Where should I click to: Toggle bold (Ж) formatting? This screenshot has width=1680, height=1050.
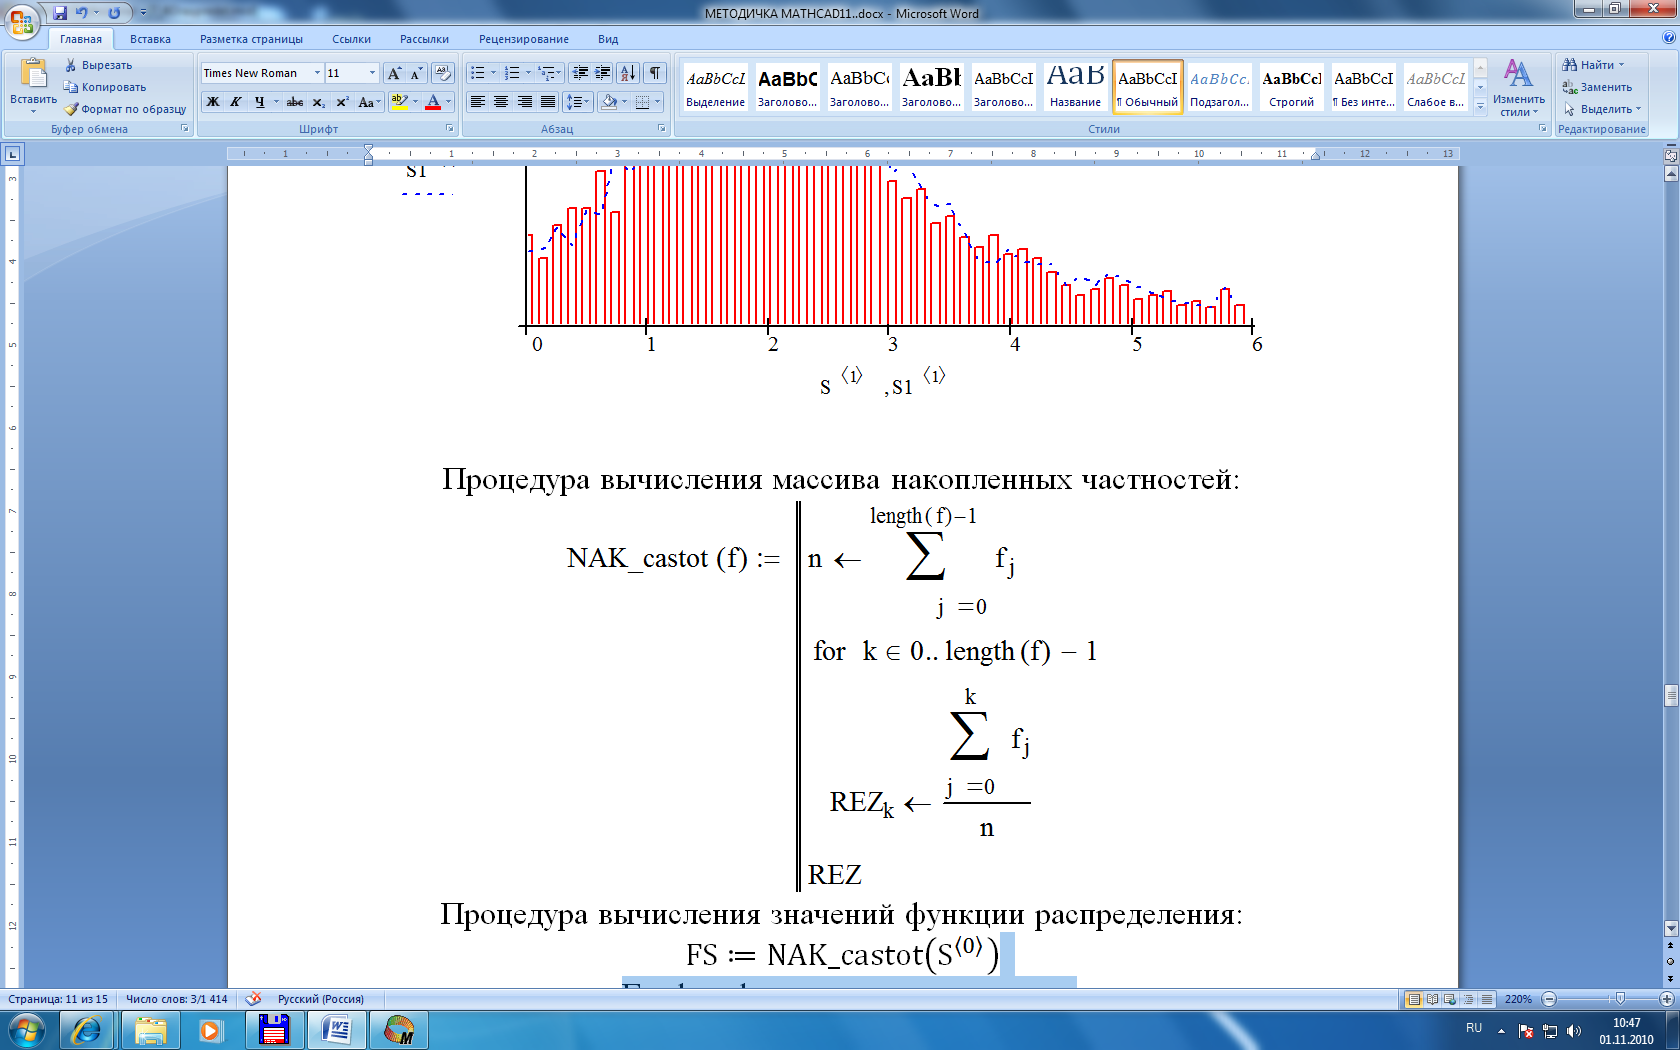[x=213, y=102]
